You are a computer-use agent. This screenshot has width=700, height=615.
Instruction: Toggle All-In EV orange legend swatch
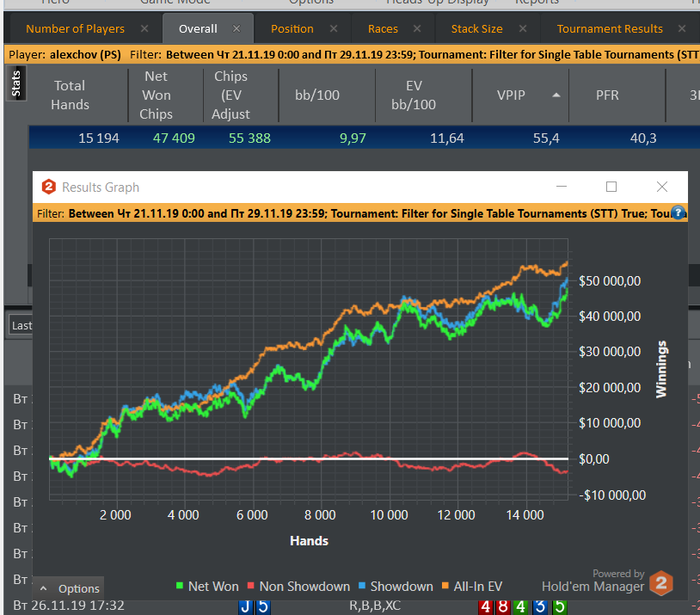pos(445,586)
